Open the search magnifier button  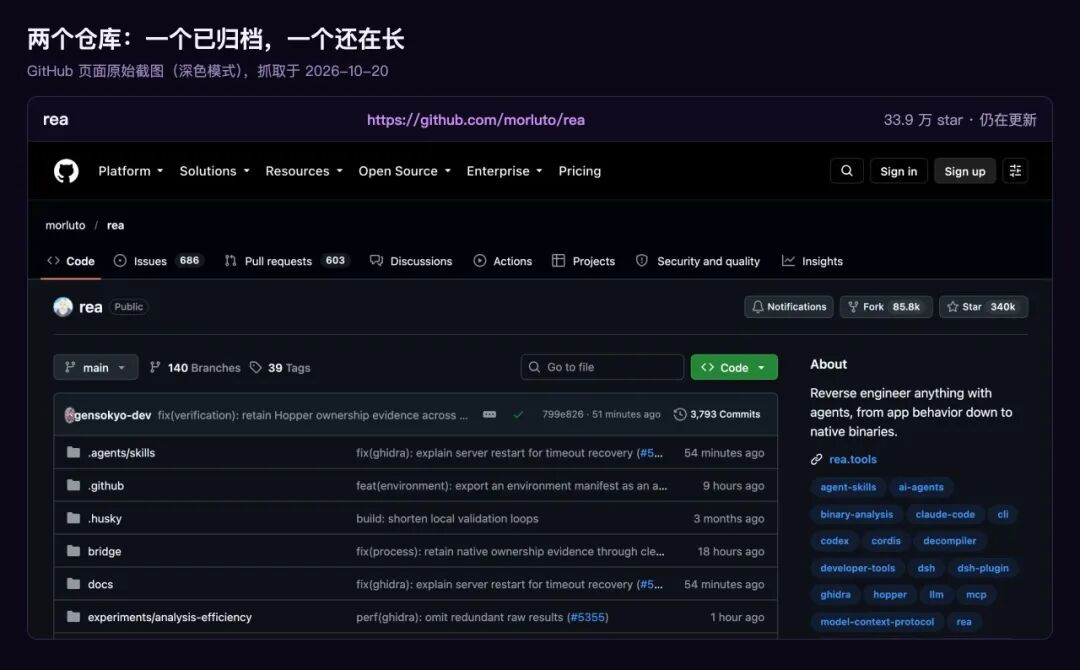tap(847, 171)
